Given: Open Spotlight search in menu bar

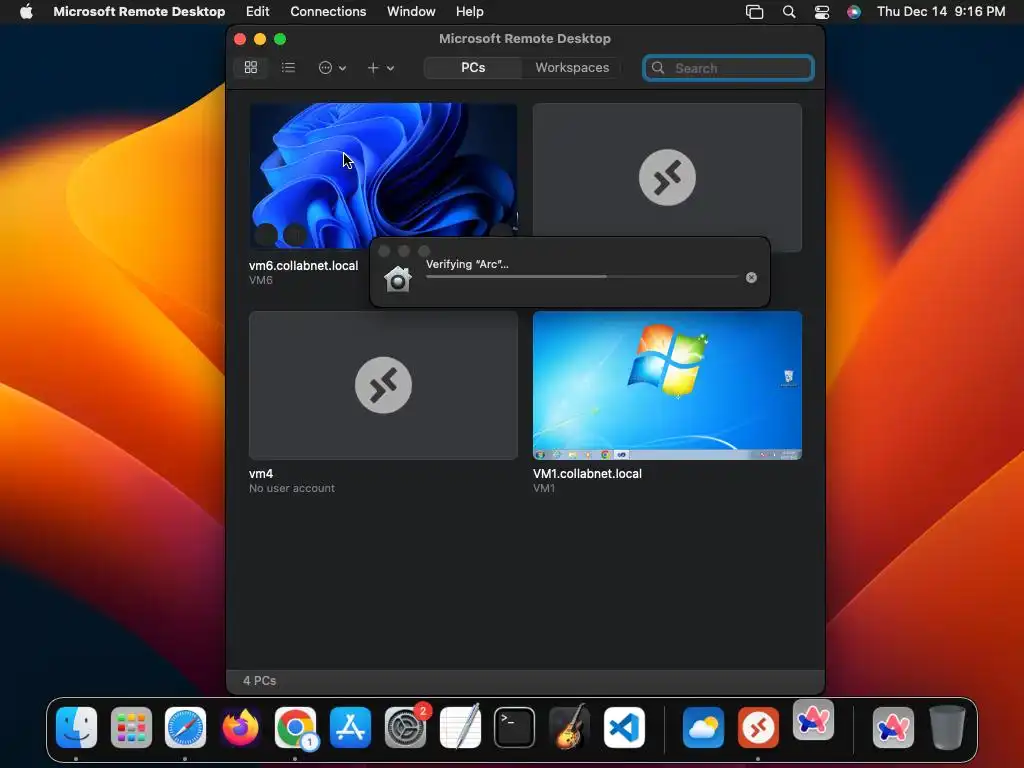Looking at the screenshot, I should [789, 12].
